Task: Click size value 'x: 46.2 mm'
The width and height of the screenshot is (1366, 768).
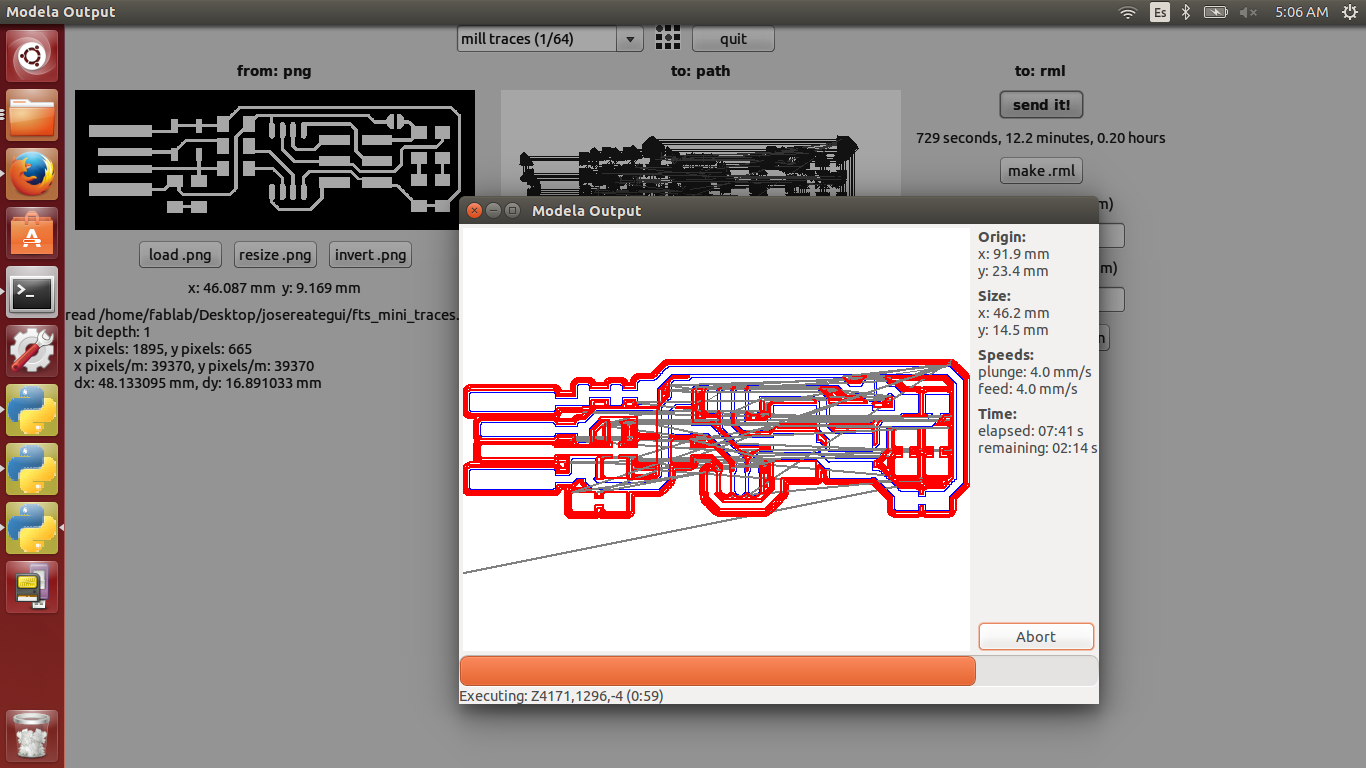Action: [1013, 313]
